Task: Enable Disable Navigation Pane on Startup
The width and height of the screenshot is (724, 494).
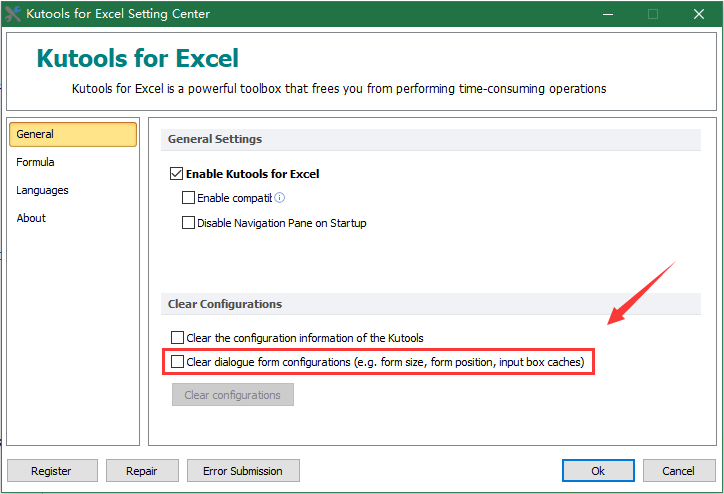Action: pos(188,223)
